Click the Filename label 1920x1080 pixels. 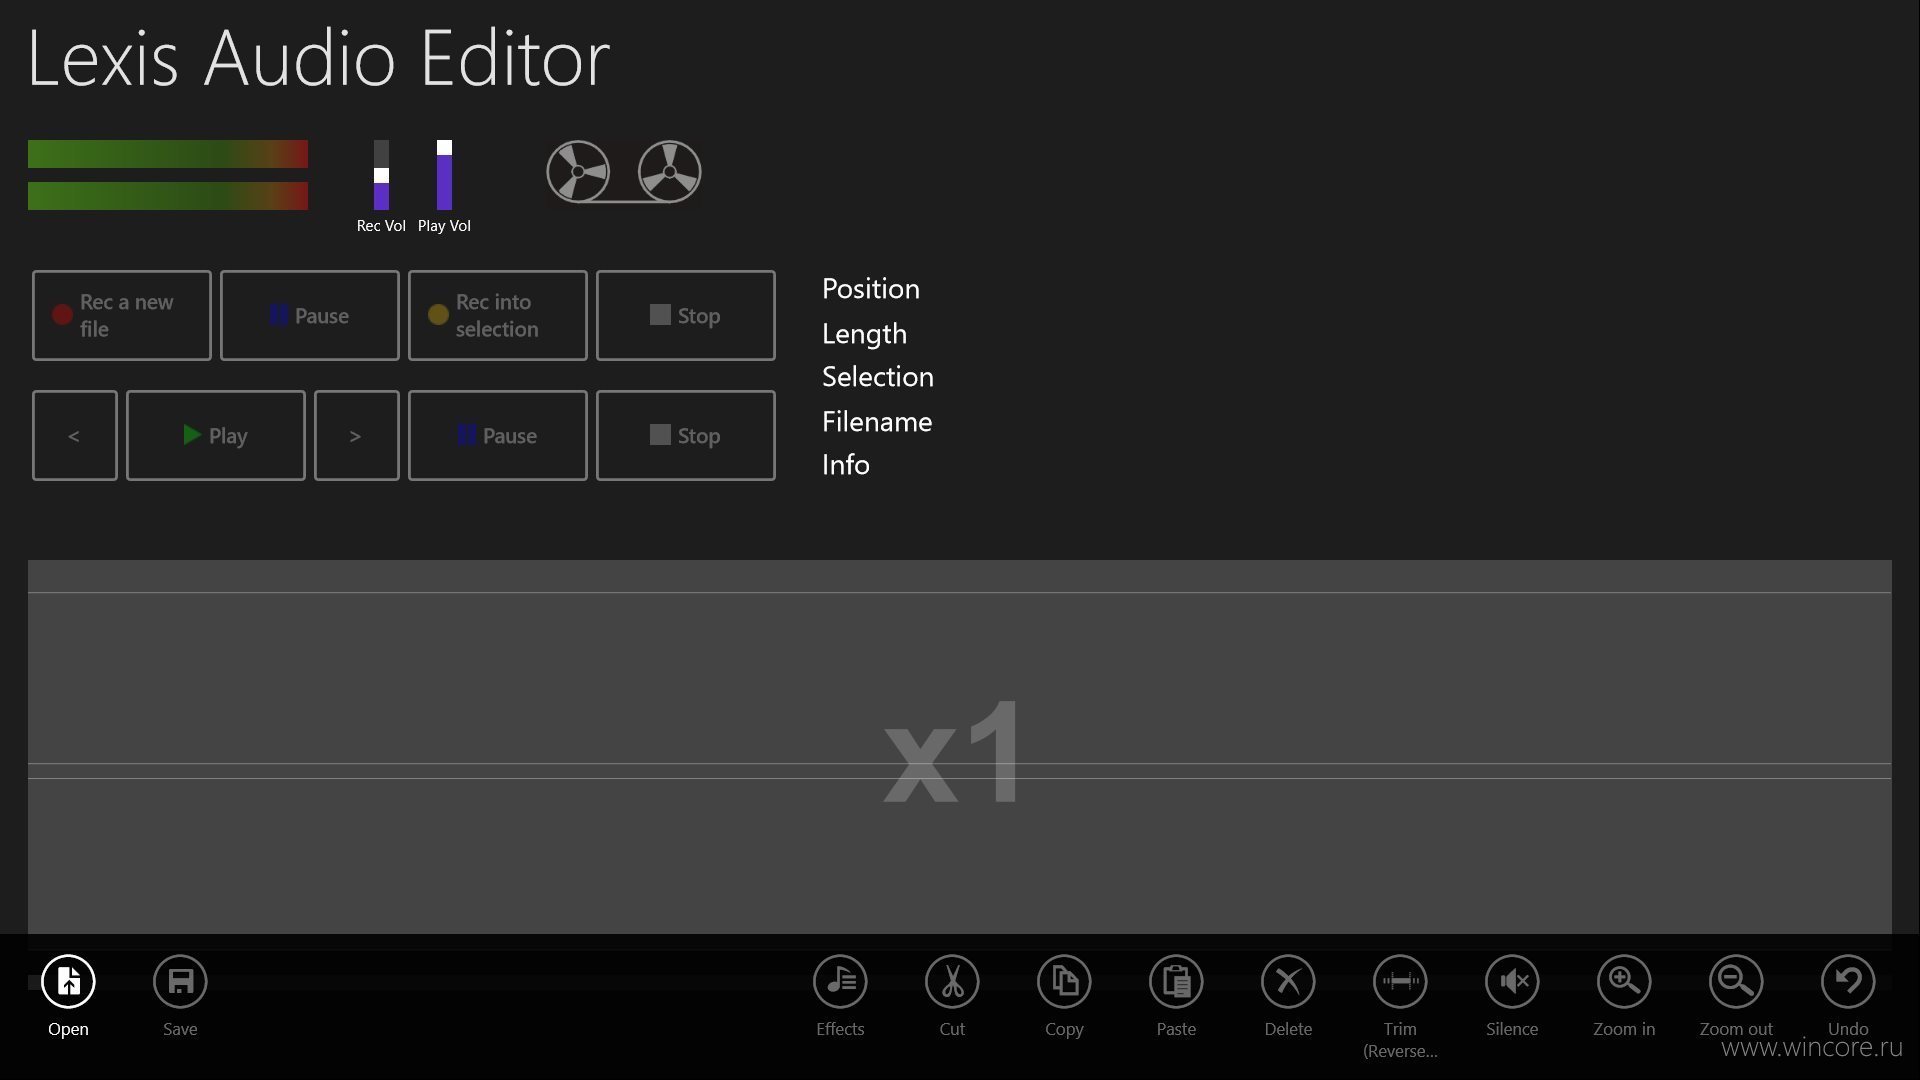[877, 422]
